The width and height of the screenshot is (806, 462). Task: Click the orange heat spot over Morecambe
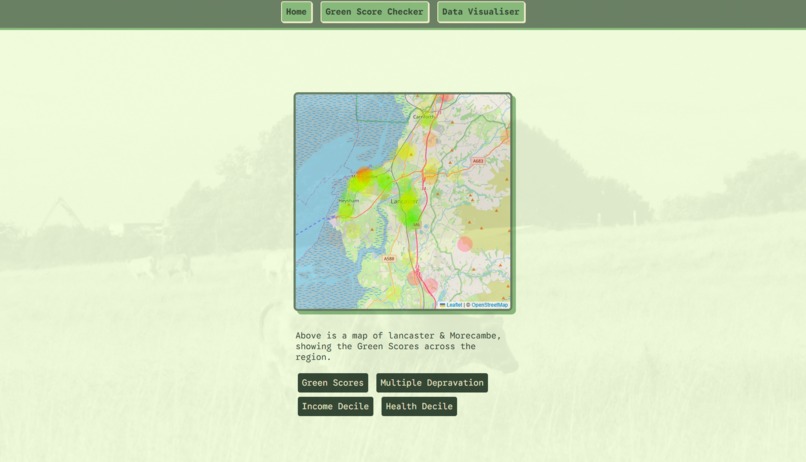coord(364,175)
